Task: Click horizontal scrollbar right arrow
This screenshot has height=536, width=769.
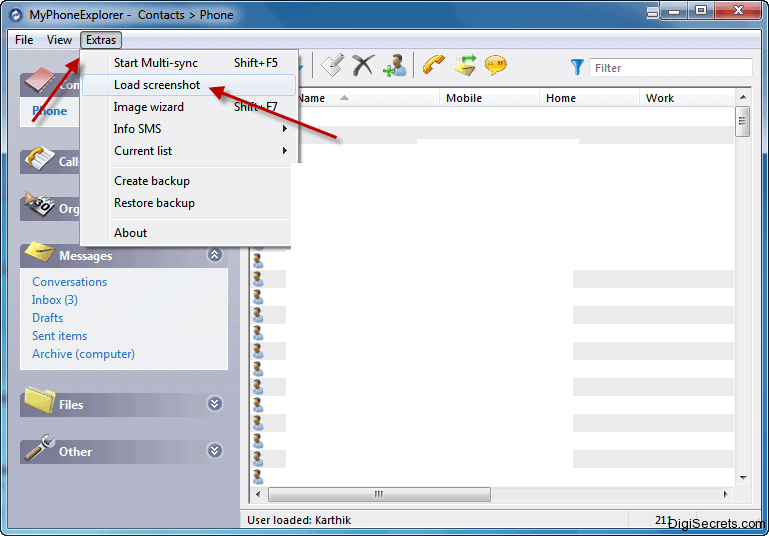Action: point(725,494)
